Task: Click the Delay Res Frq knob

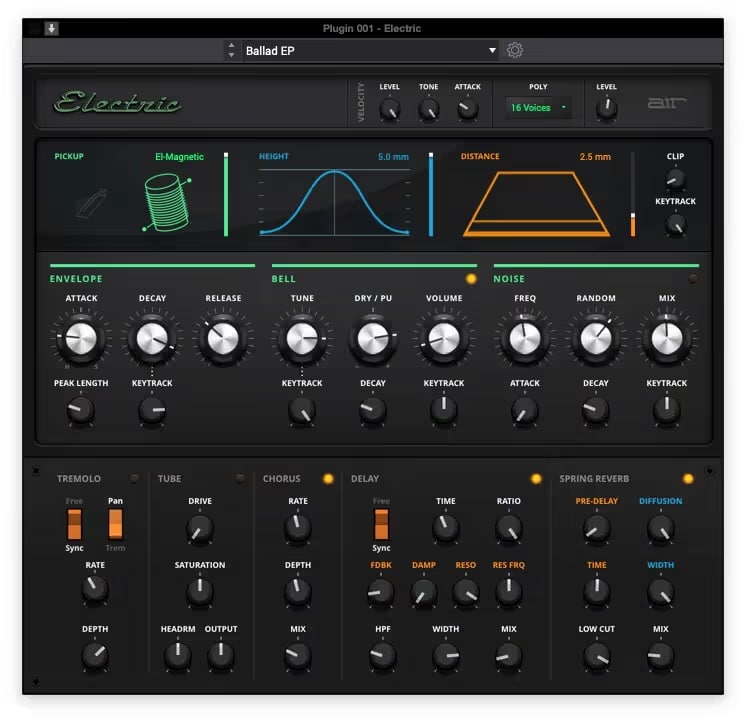Action: click(x=509, y=591)
